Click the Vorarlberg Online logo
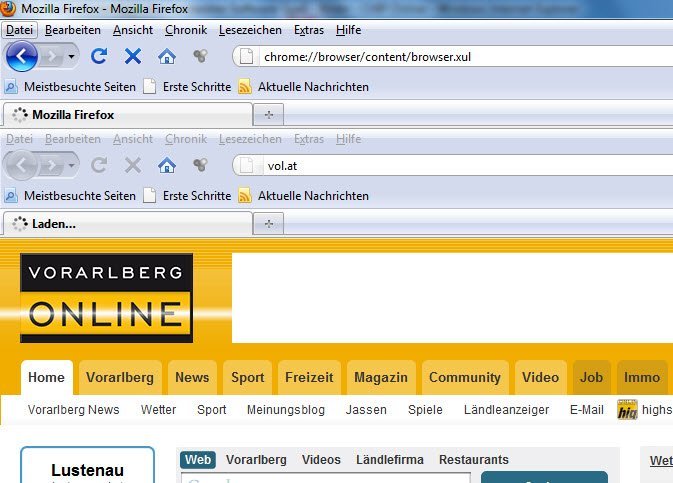The image size is (673, 483). 106,298
